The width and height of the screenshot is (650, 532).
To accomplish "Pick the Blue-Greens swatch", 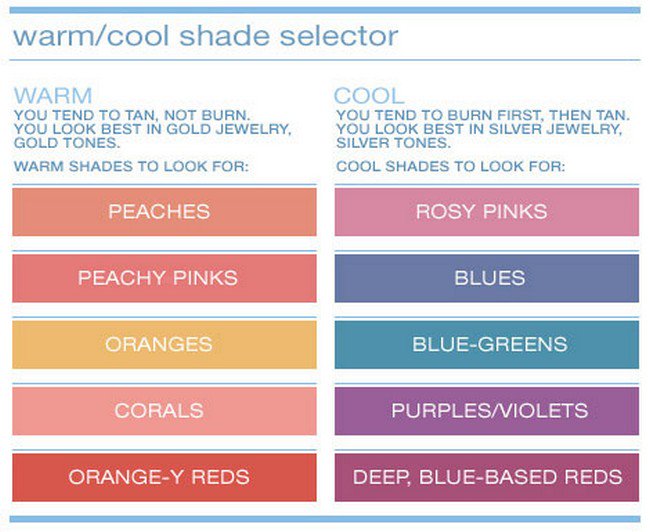I will pos(486,345).
